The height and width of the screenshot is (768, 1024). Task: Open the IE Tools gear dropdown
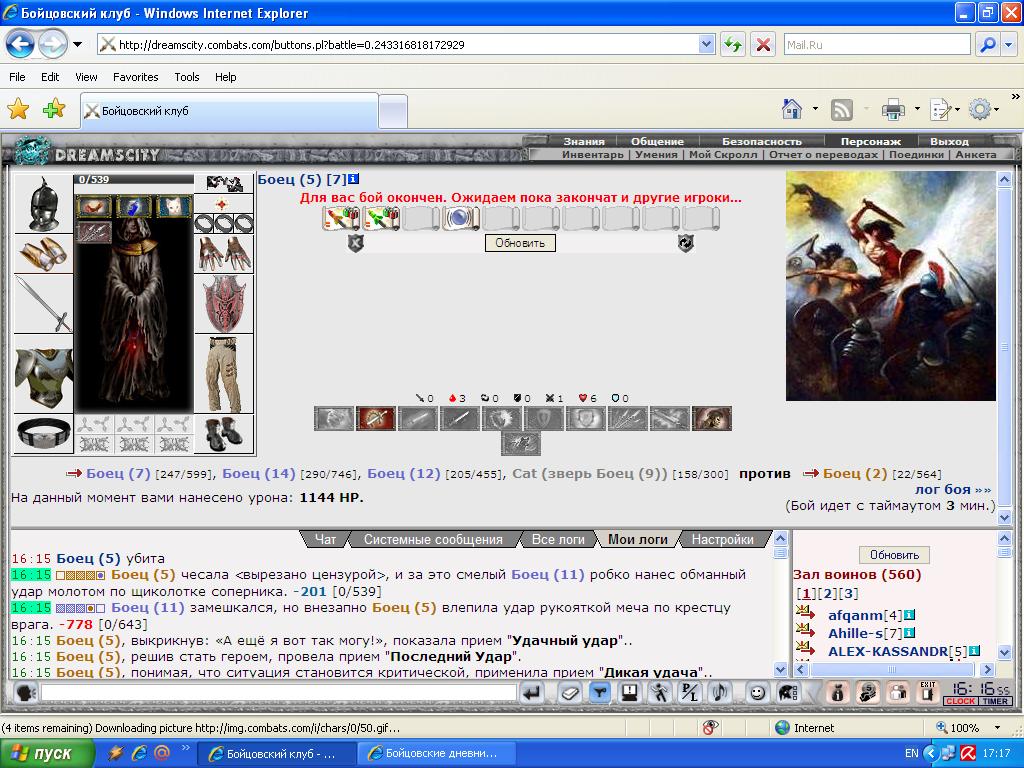[984, 110]
